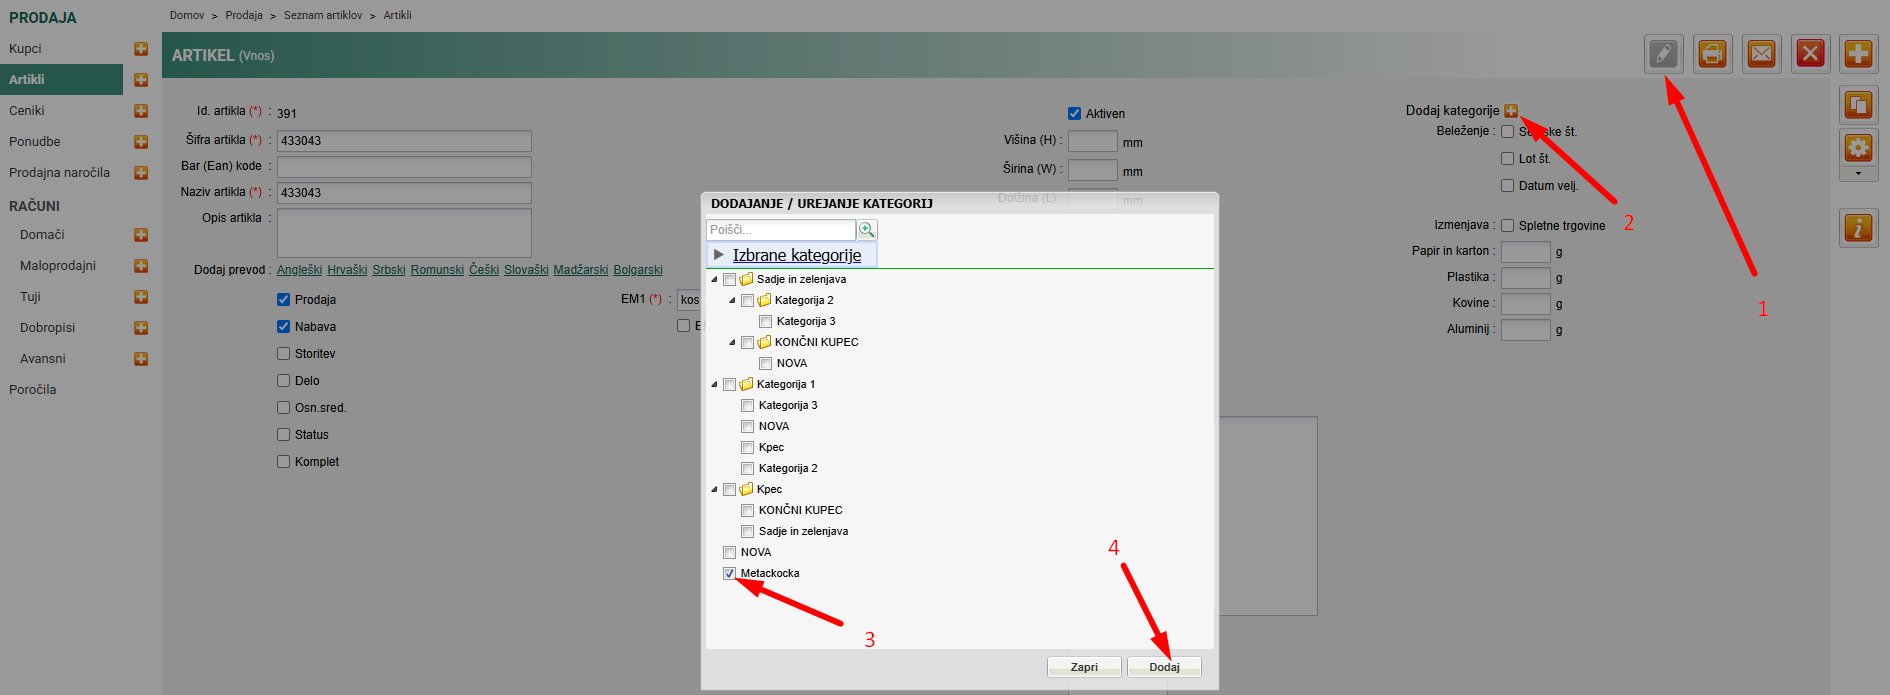Click the Poišči search field
This screenshot has height=695, width=1890.
click(x=781, y=230)
